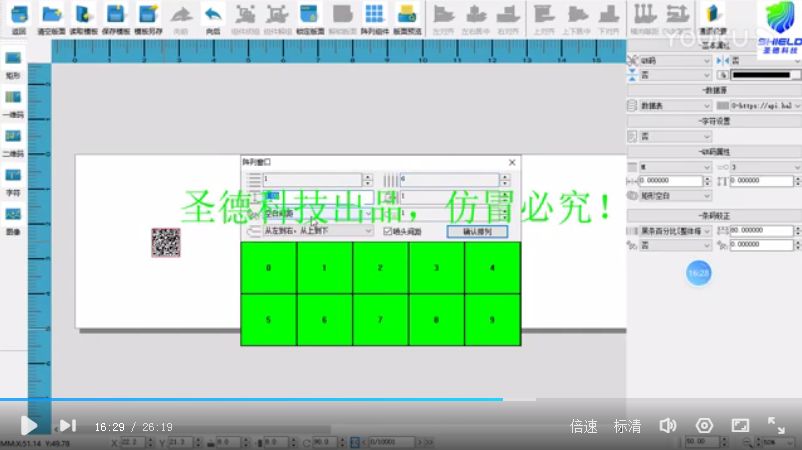The image size is (802, 450).
Task: Open video player settings gear
Action: coord(704,425)
